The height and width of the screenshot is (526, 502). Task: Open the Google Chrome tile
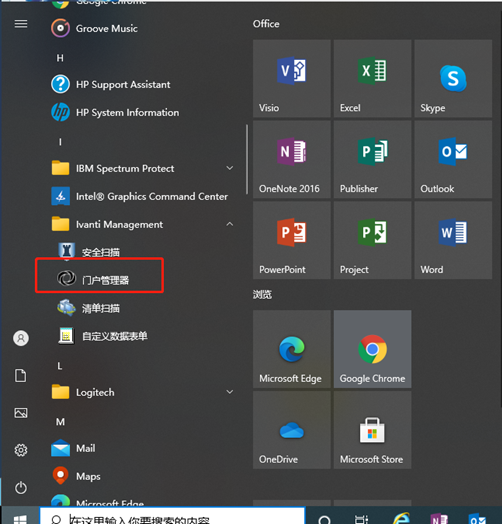pyautogui.click(x=372, y=349)
